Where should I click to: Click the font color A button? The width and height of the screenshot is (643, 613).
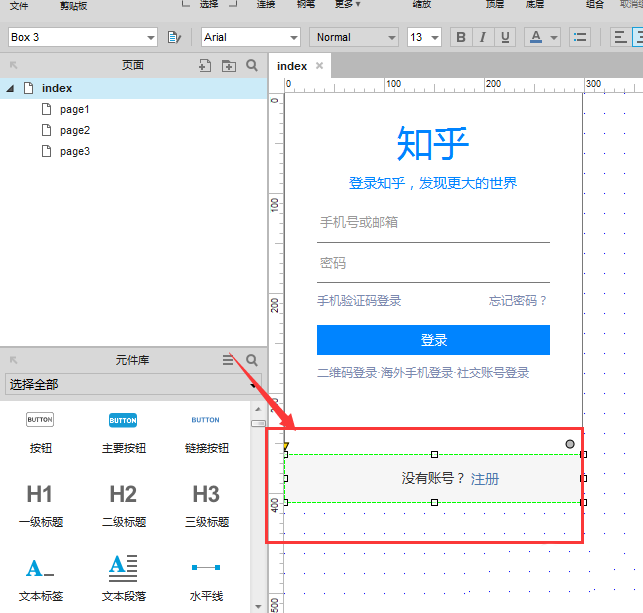coord(536,37)
